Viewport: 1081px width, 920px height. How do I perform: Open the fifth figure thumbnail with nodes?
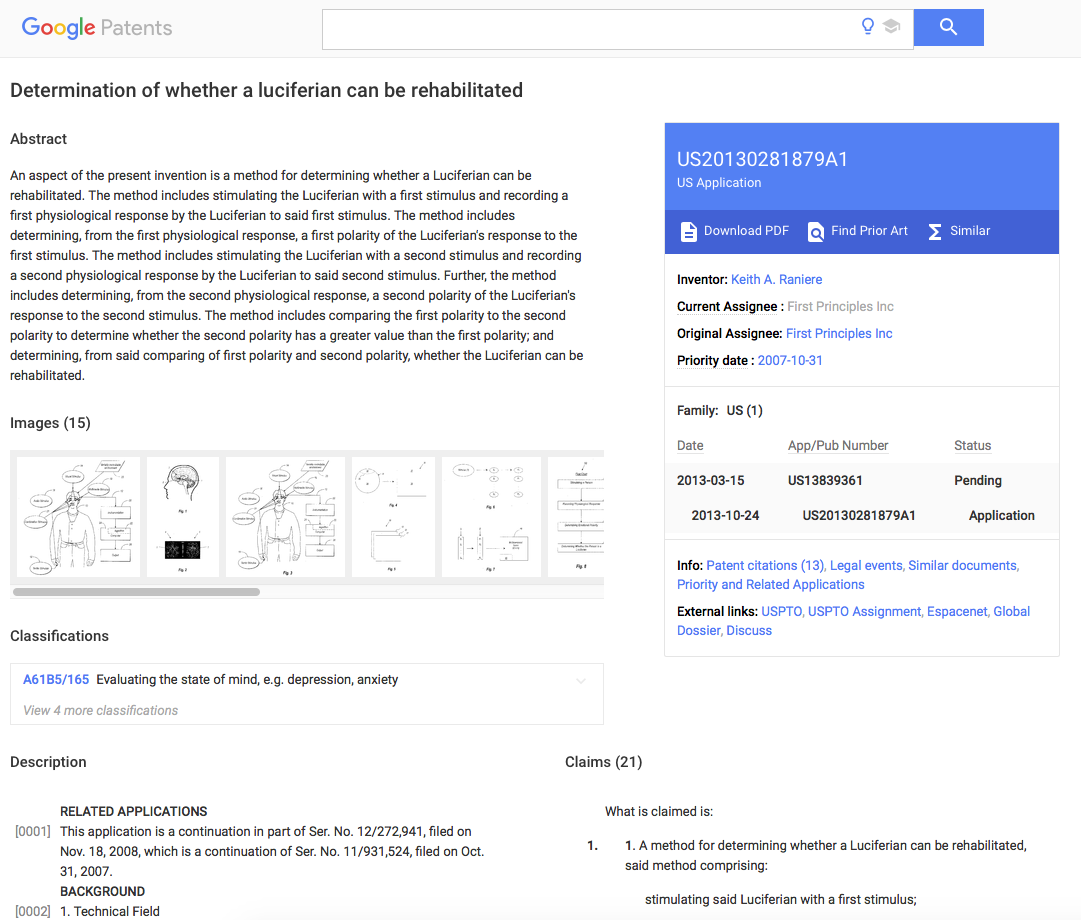(491, 517)
